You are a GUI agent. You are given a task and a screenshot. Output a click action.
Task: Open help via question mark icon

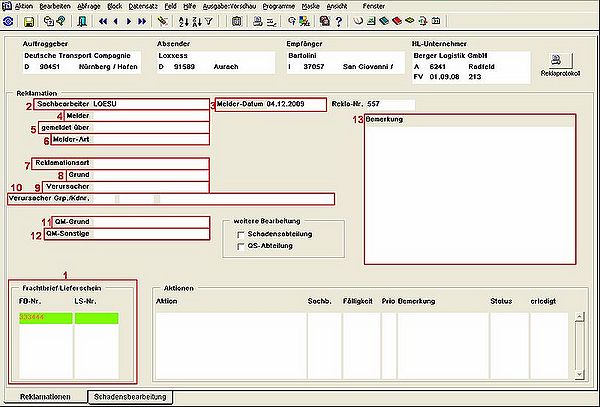pos(339,21)
